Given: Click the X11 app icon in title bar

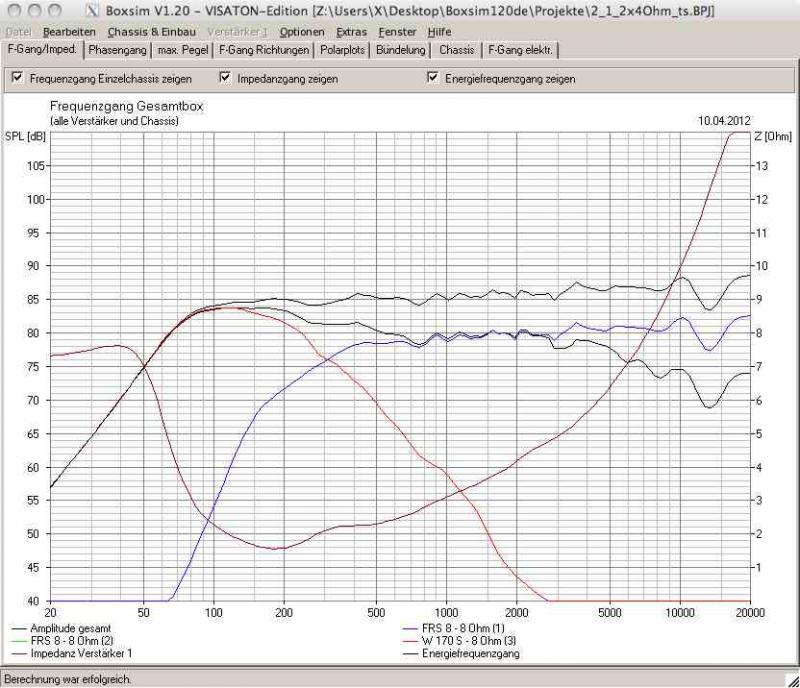Looking at the screenshot, I should click(92, 10).
